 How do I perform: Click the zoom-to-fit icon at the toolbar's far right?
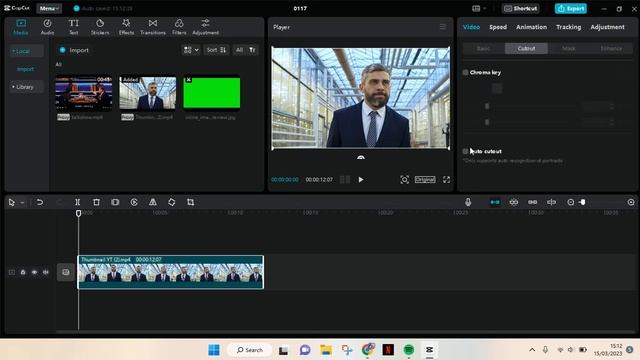coord(631,202)
